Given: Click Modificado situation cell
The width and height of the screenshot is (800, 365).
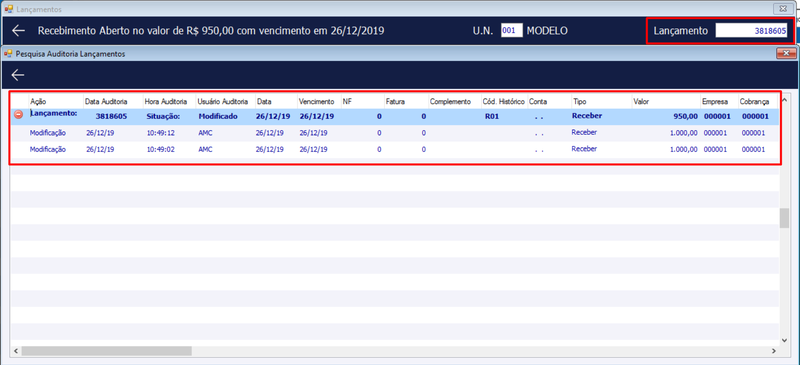Looking at the screenshot, I should pos(218,116).
